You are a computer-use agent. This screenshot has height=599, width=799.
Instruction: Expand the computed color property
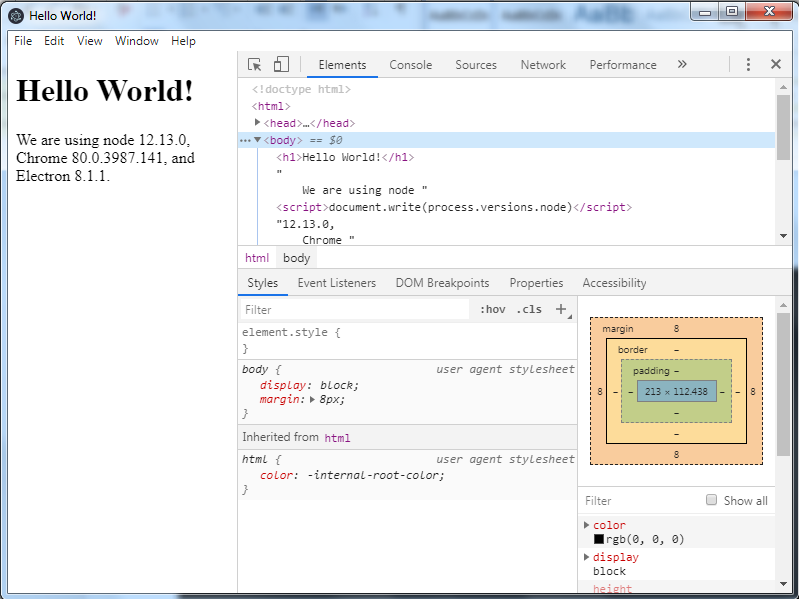(x=587, y=525)
